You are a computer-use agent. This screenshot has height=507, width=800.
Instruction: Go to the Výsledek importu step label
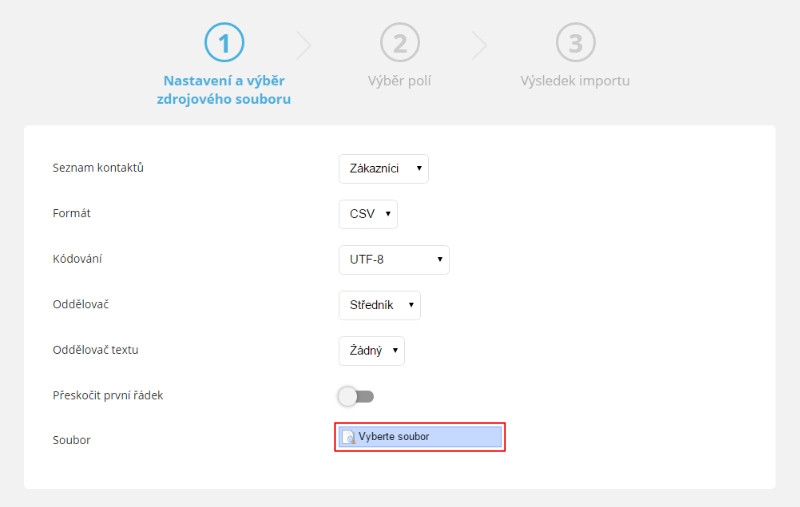coord(575,81)
